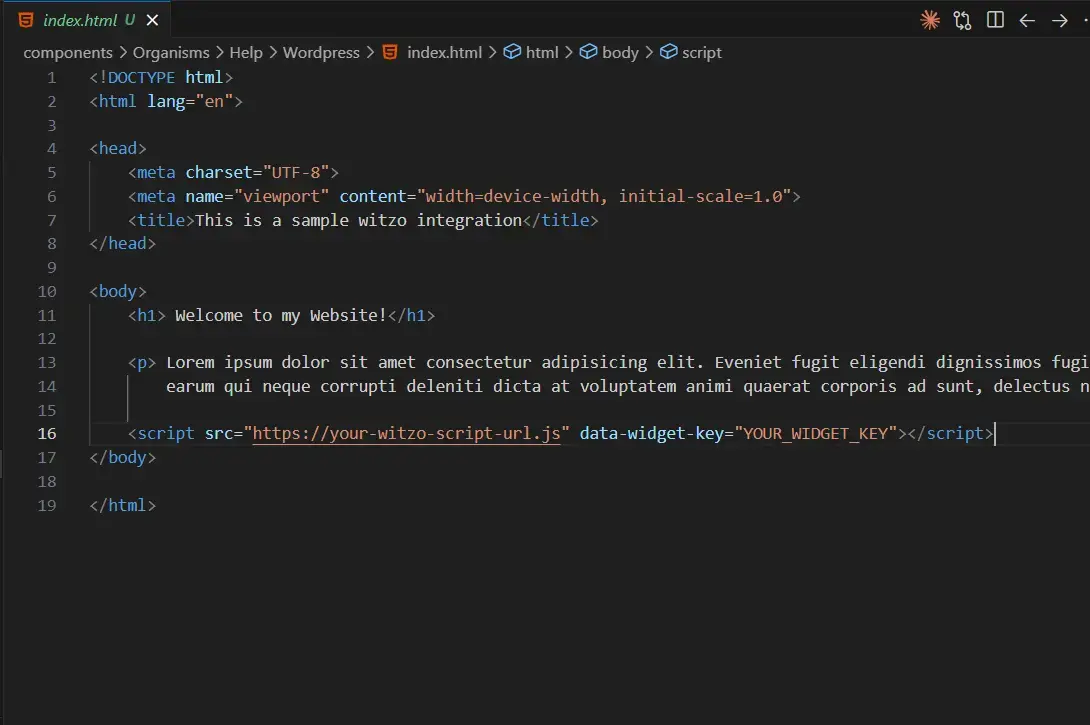The image size is (1090, 725).
Task: Select the html symbol icon in the breadcrumb
Action: click(514, 52)
